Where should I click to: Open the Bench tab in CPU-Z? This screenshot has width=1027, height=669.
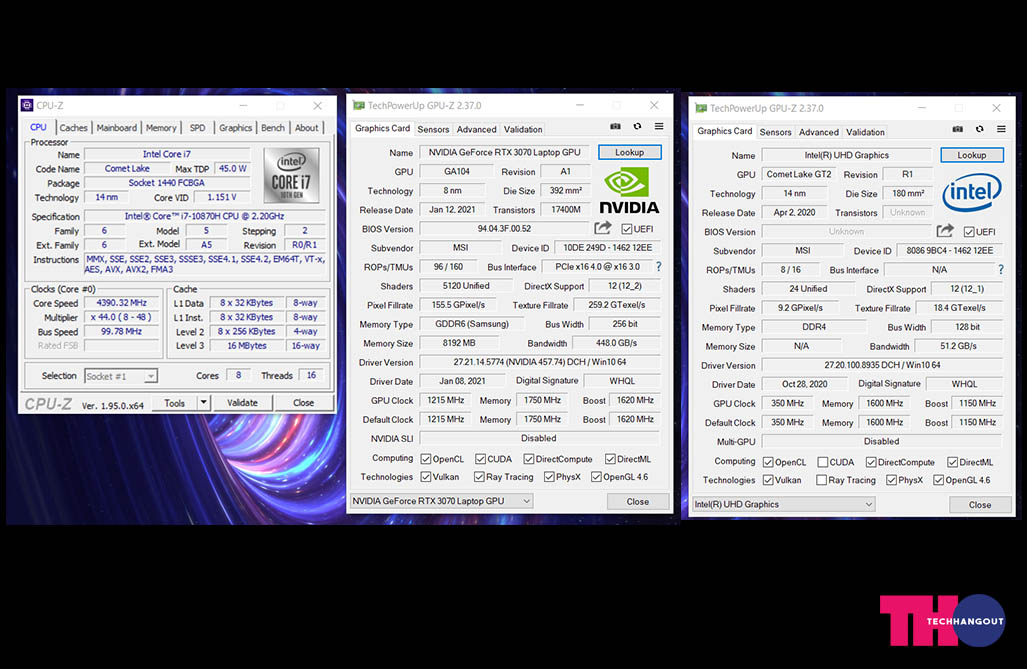tap(272, 128)
